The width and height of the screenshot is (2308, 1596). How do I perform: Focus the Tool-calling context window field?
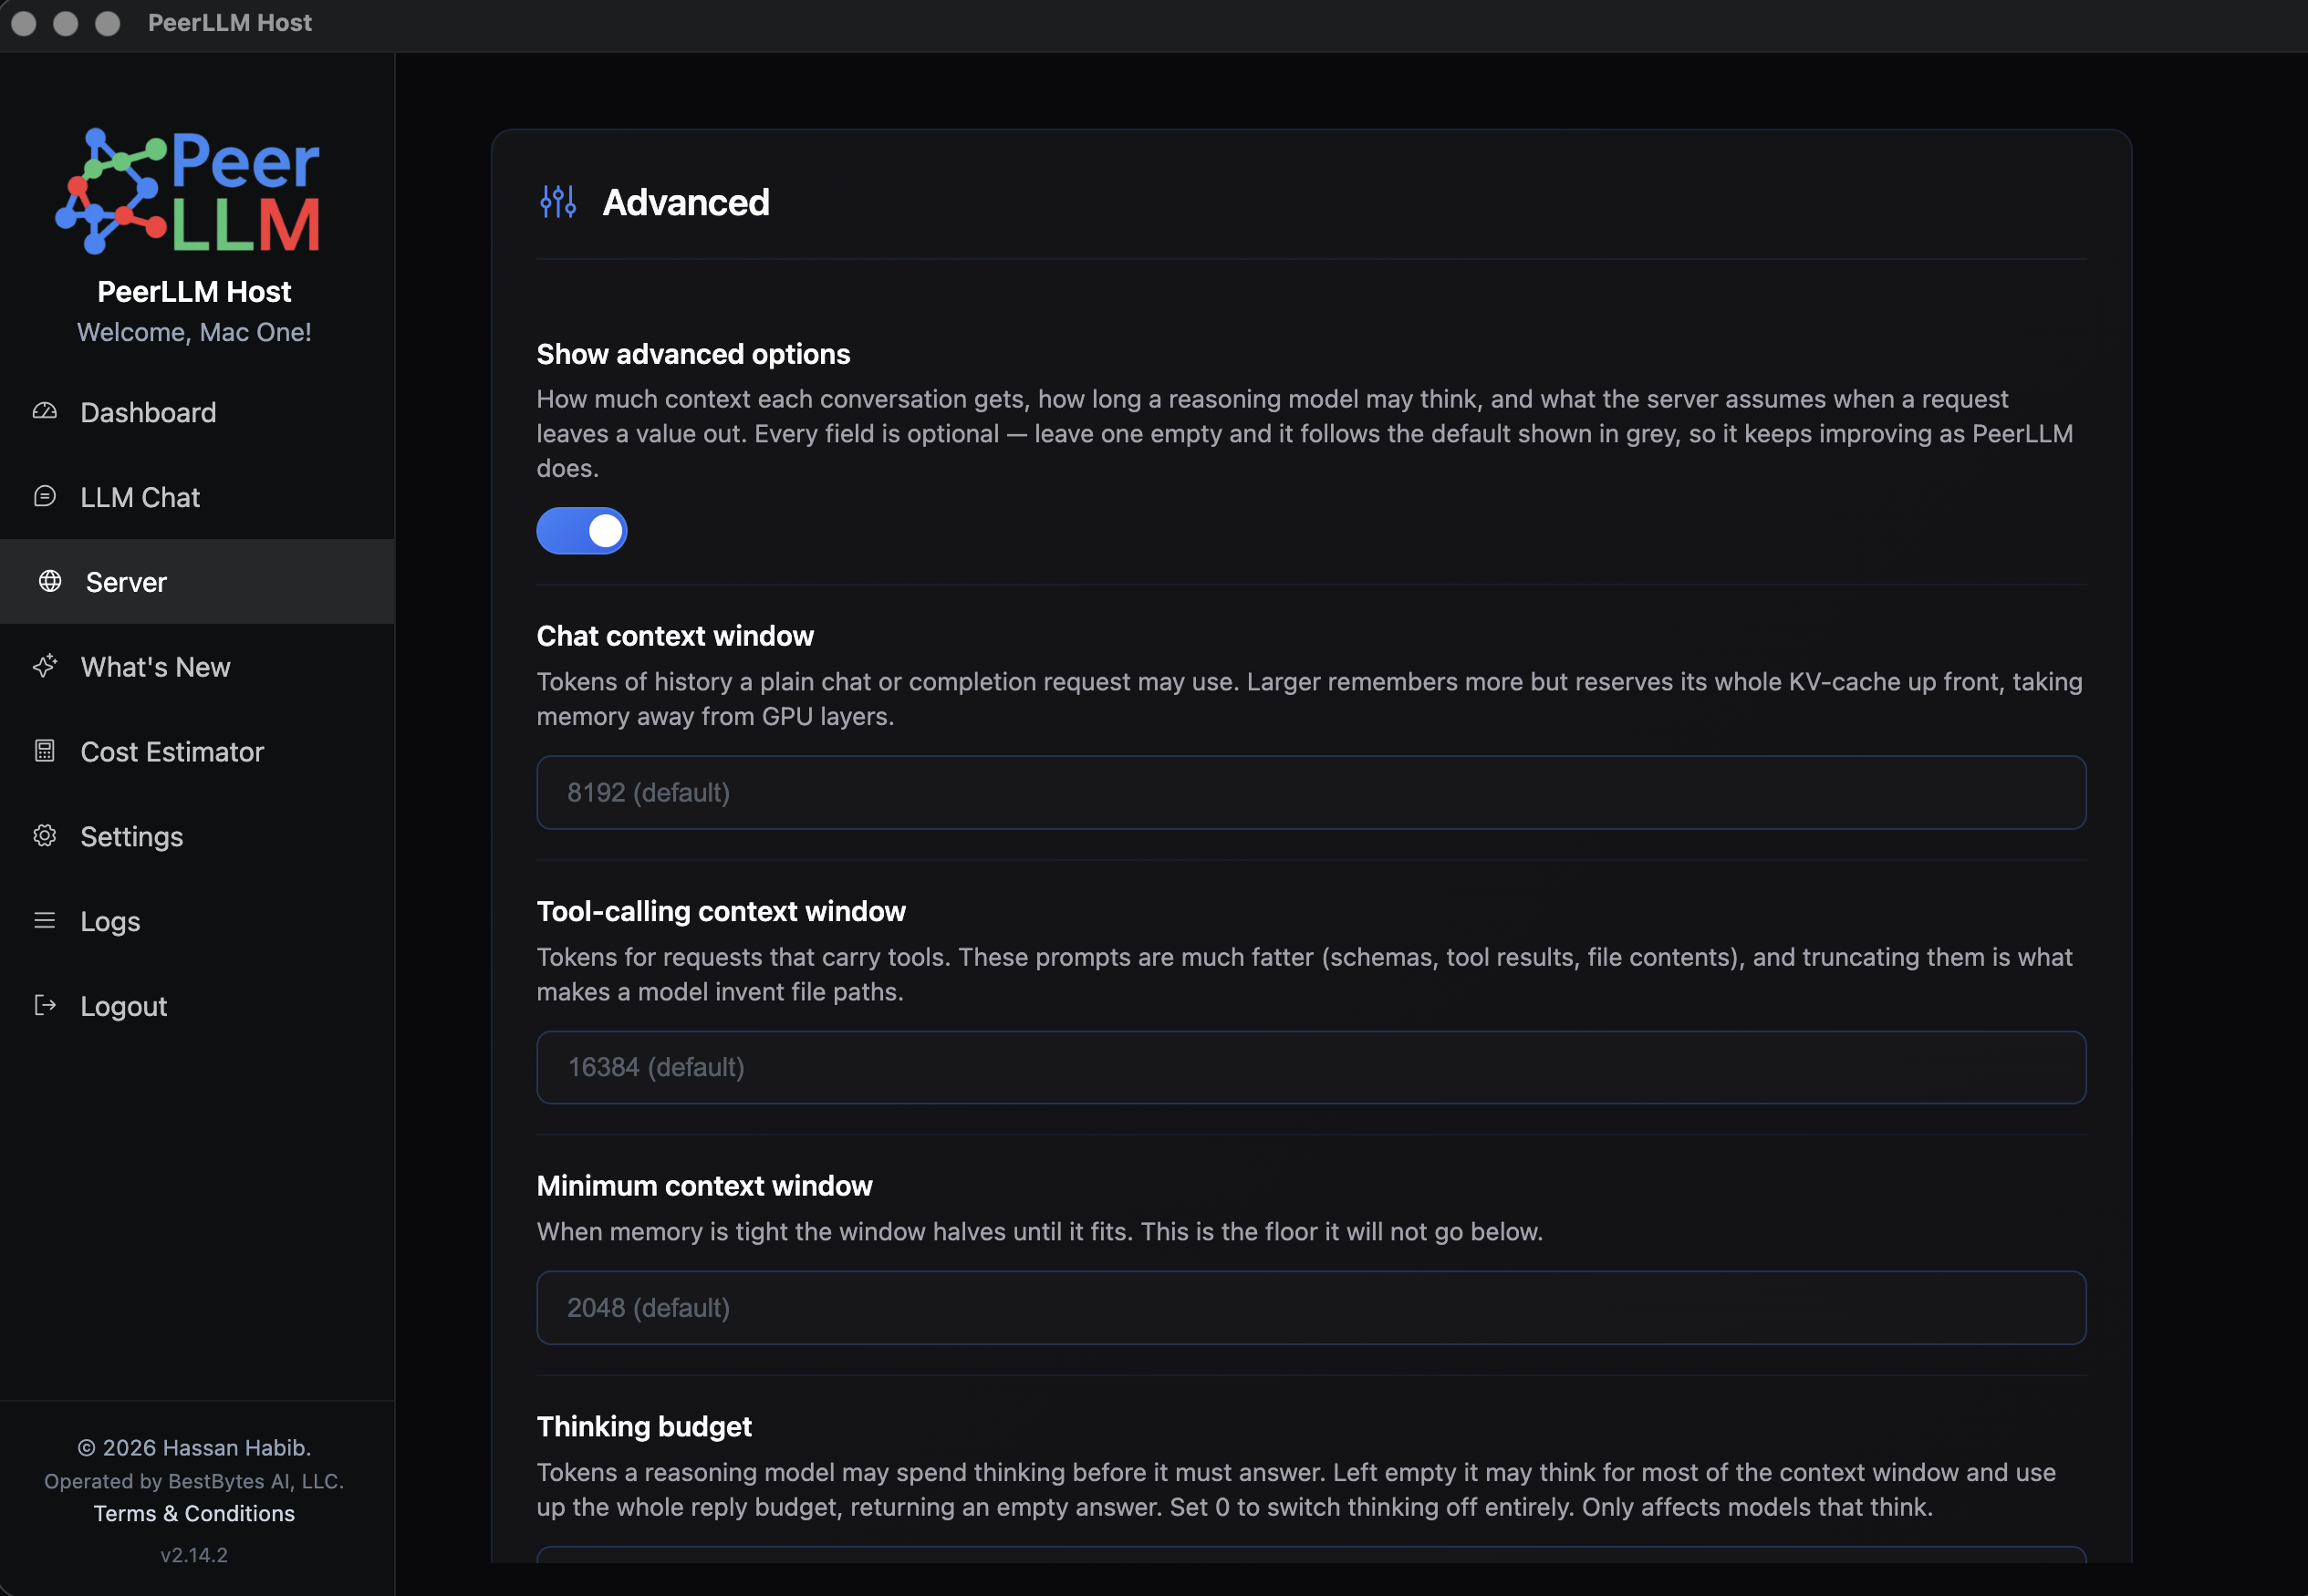tap(1311, 1067)
